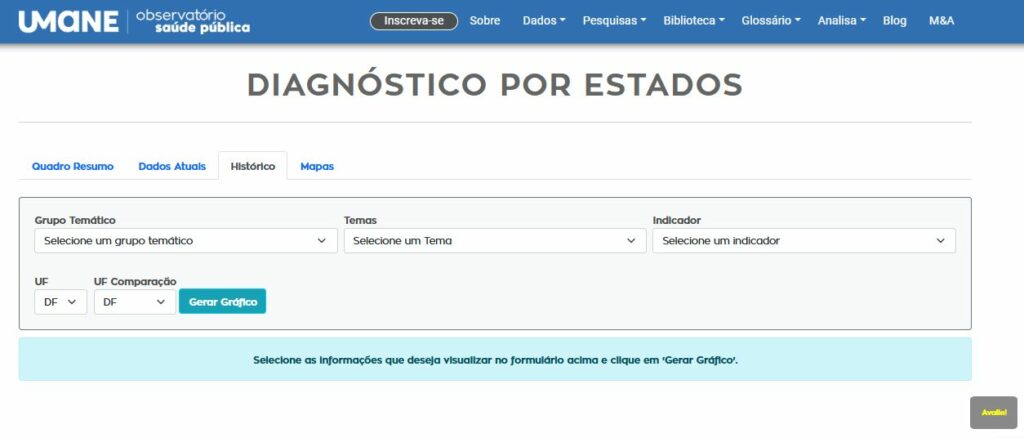Expand the Dados menu
Viewport: 1024px width, 438px height.
click(x=544, y=21)
